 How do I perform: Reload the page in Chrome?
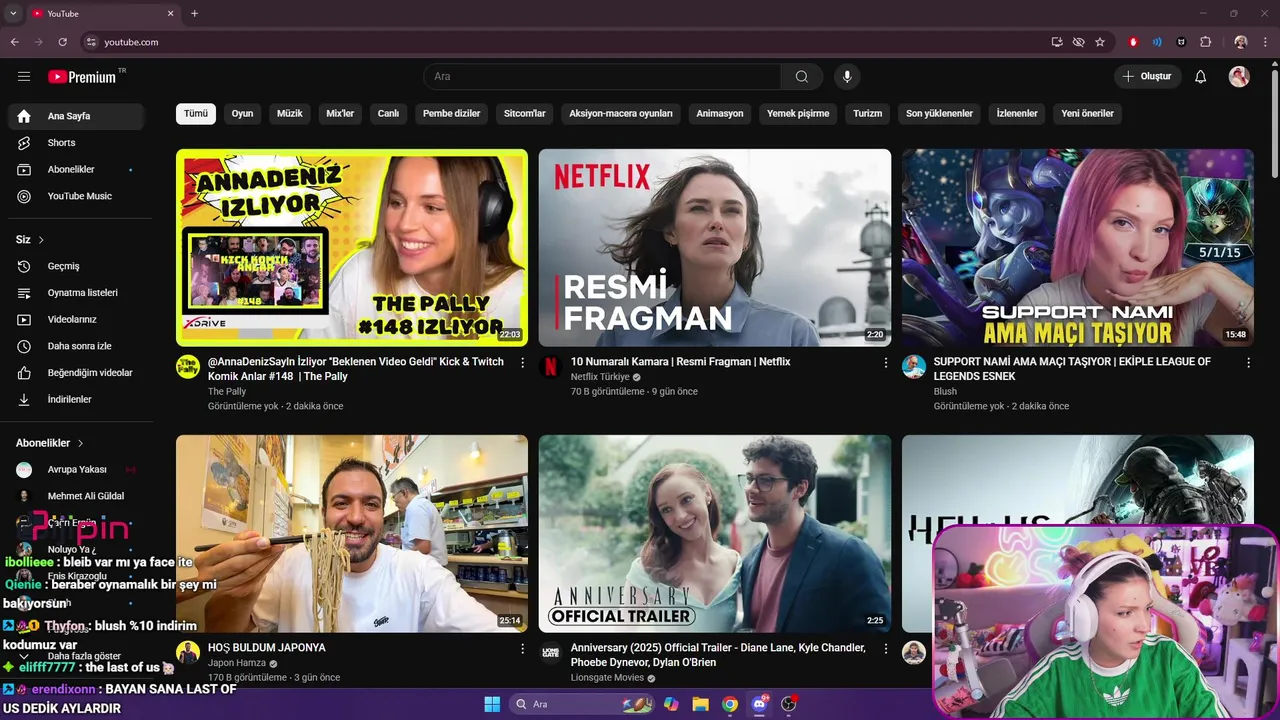[62, 42]
